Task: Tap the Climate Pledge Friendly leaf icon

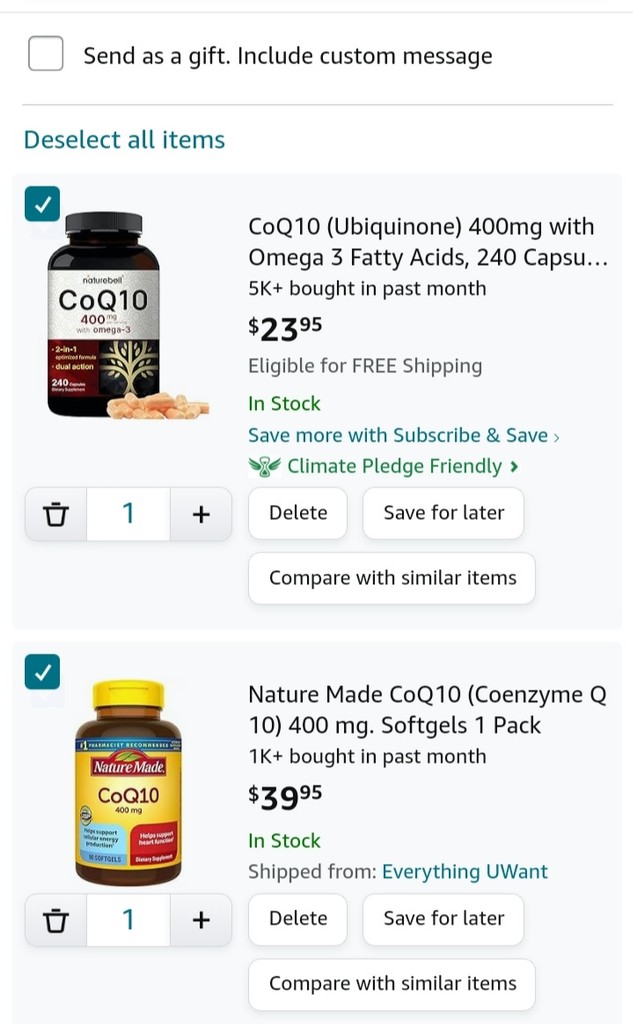Action: tap(265, 466)
